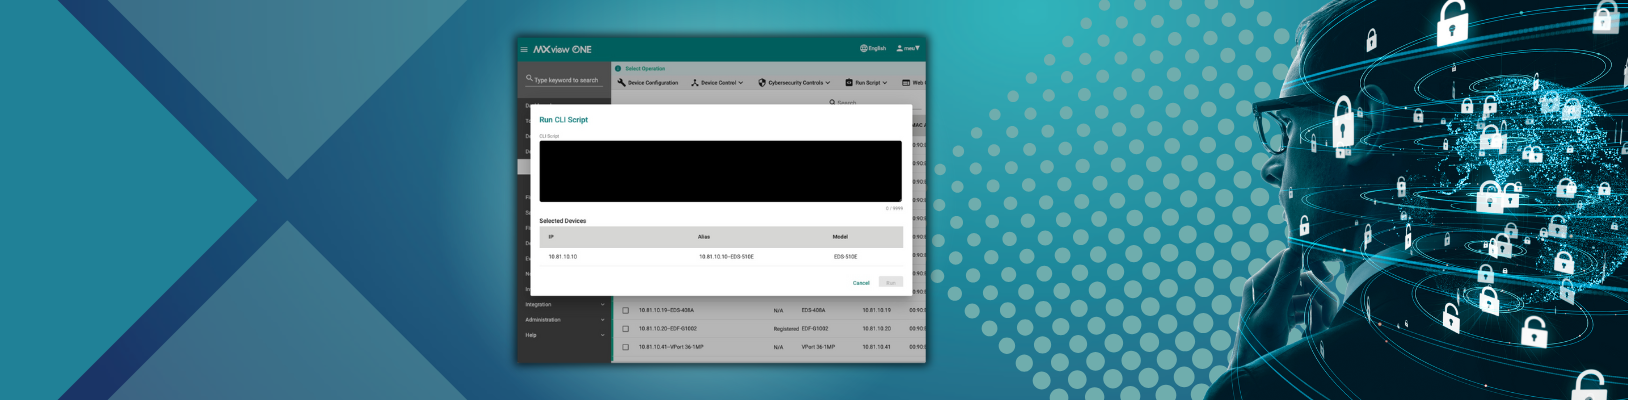Click the Alias column header
This screenshot has width=1628, height=400.
tap(704, 237)
